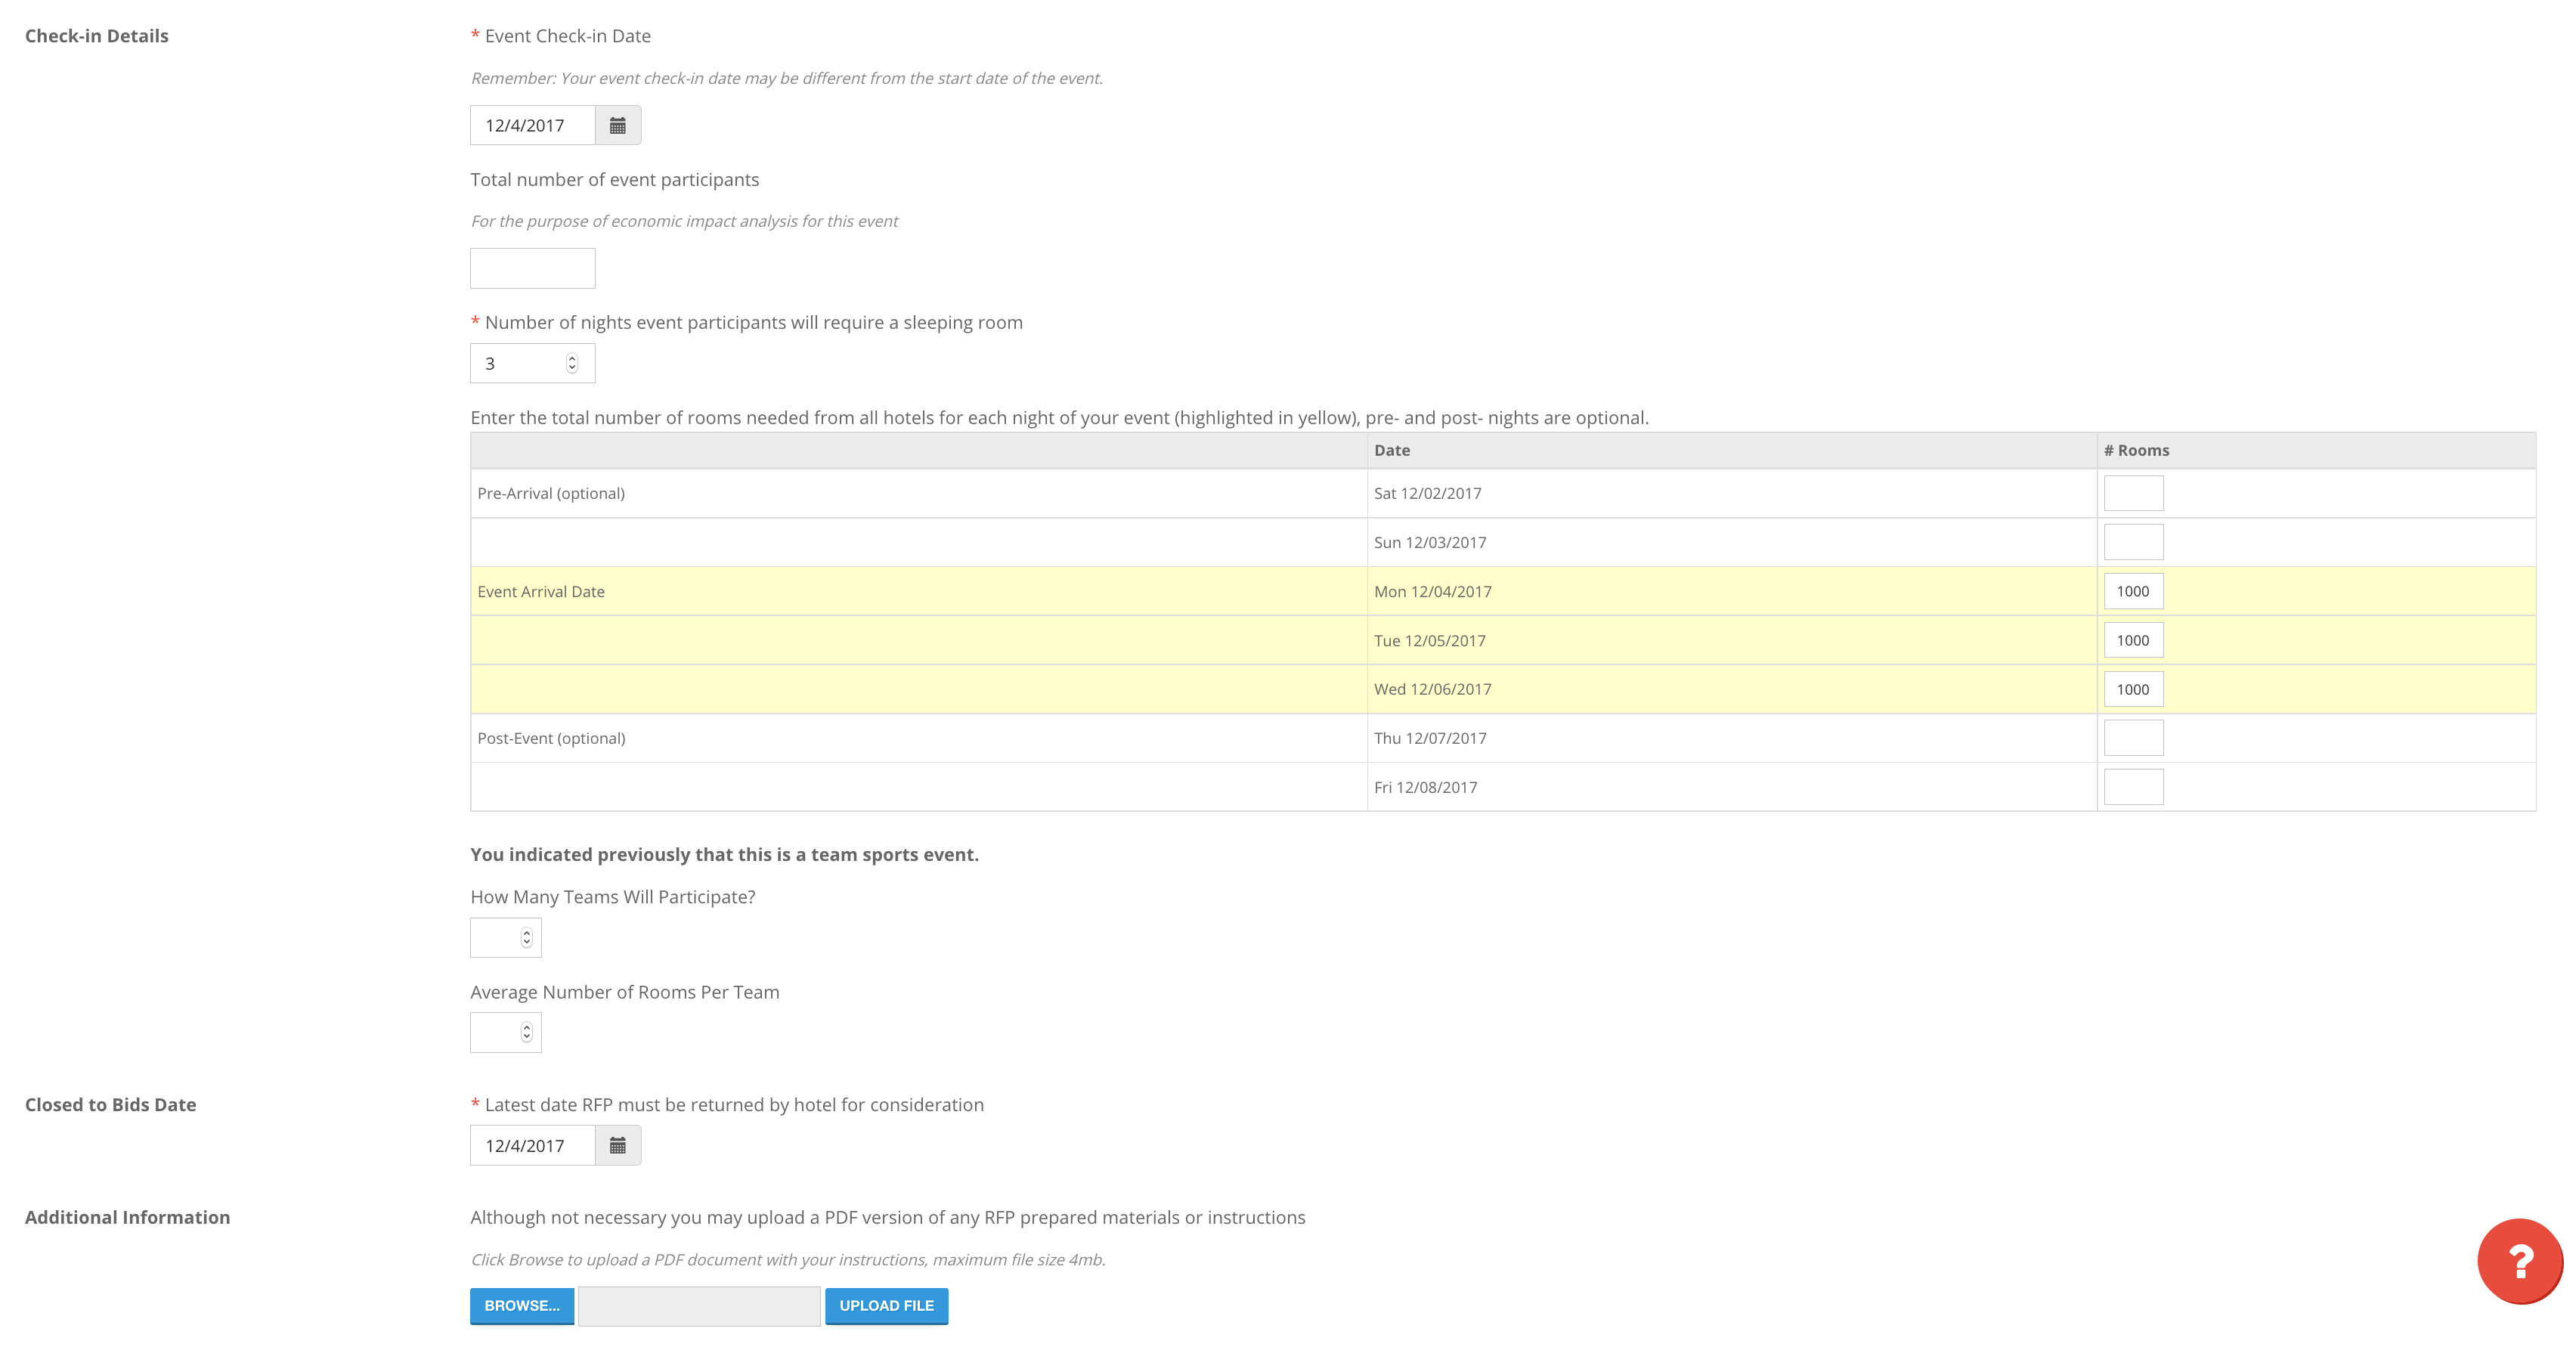The image size is (2576, 1347).
Task: Click rooms field for Thu 12/07/2017
Action: (x=2132, y=738)
